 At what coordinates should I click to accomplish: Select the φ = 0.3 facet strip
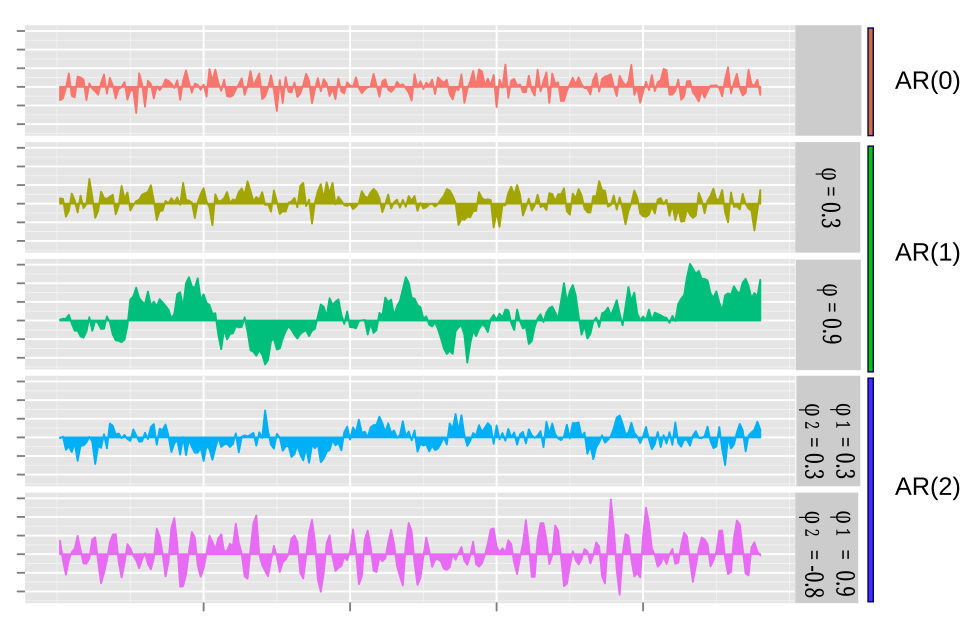828,197
